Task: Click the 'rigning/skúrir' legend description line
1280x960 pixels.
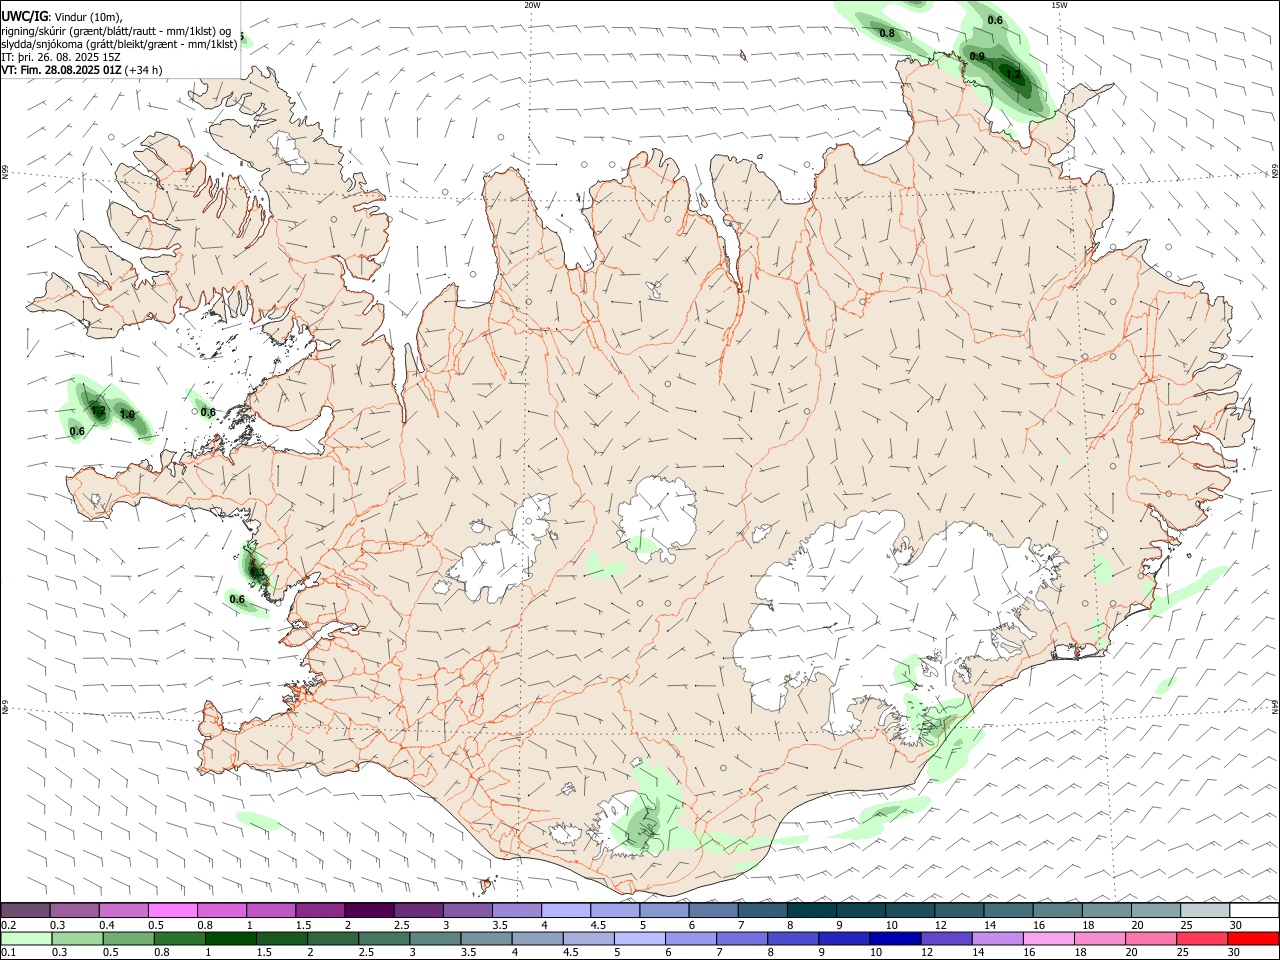Action: click(x=116, y=31)
